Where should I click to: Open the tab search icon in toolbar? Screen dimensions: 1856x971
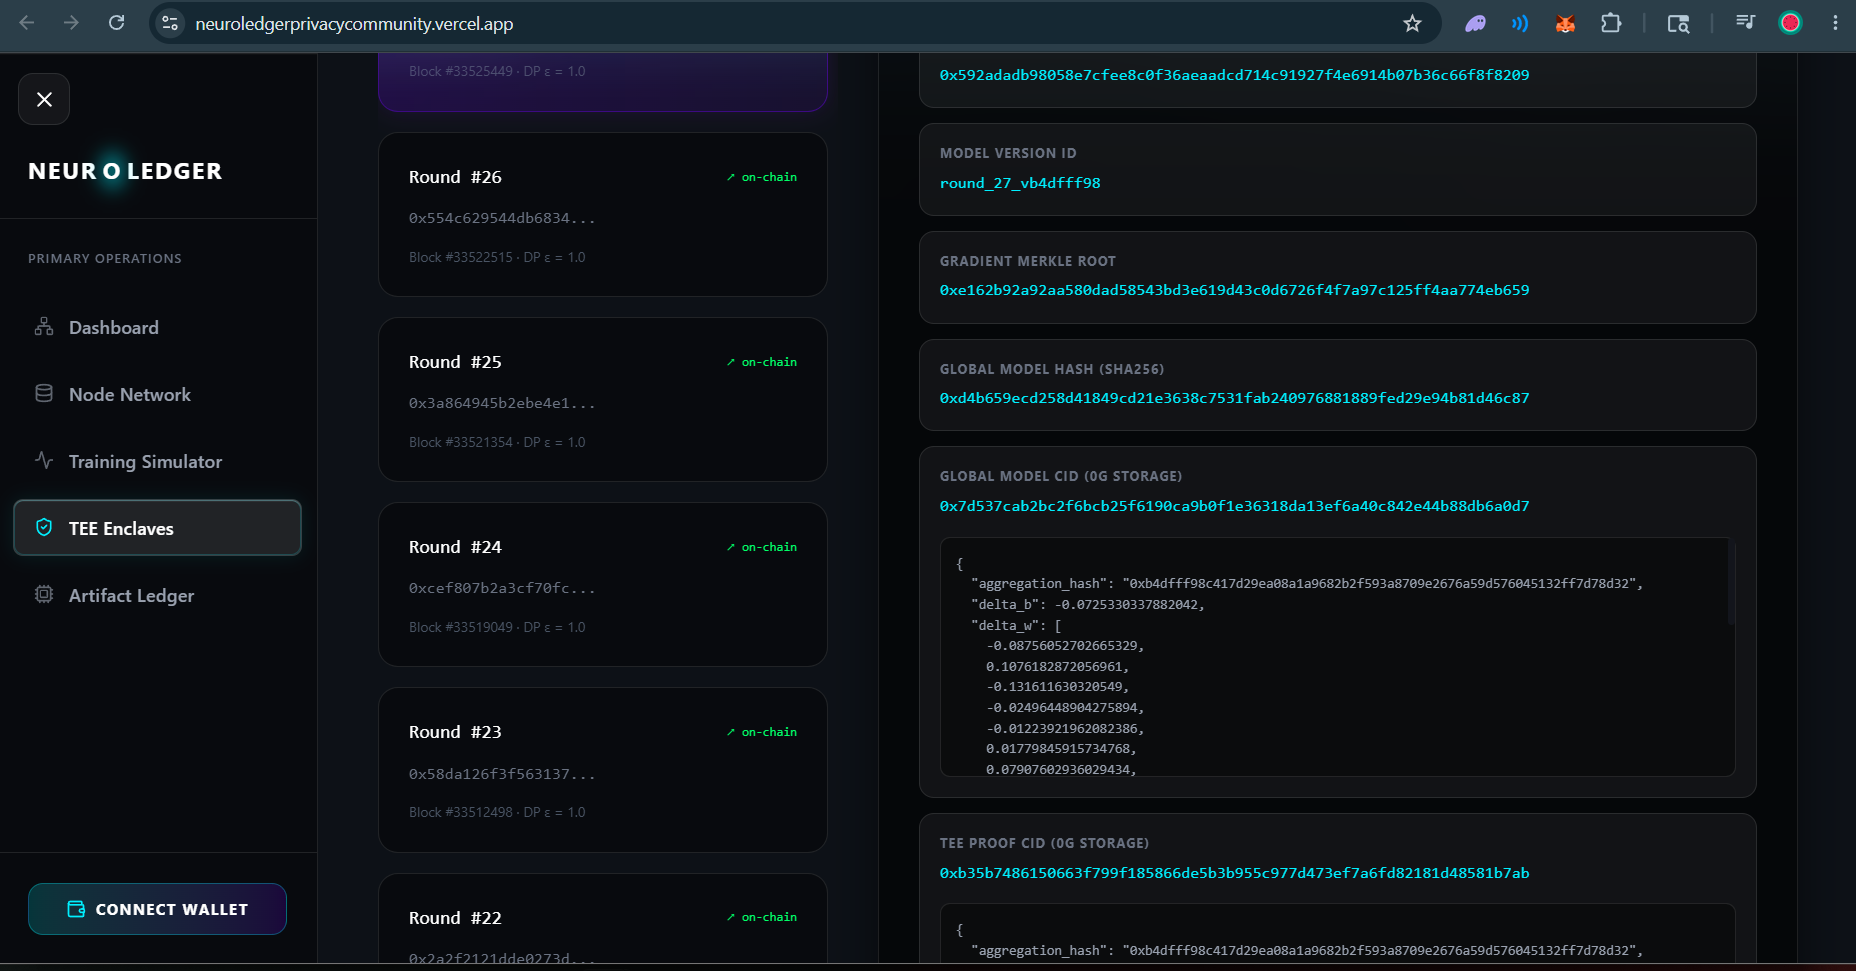click(x=1678, y=23)
